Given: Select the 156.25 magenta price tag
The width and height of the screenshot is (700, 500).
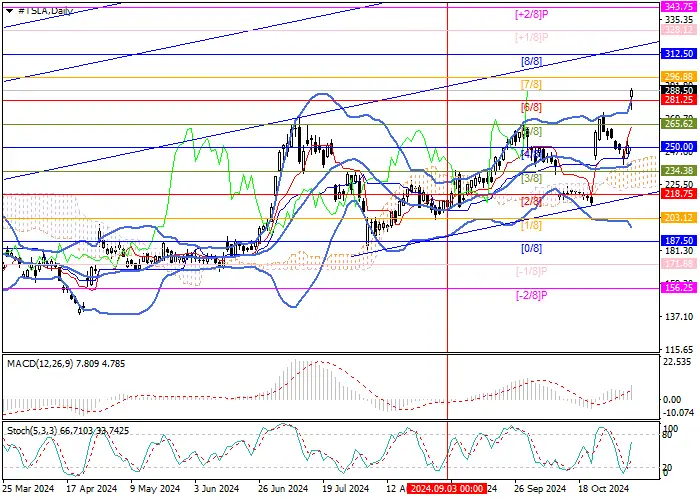Looking at the screenshot, I should coord(678,288).
